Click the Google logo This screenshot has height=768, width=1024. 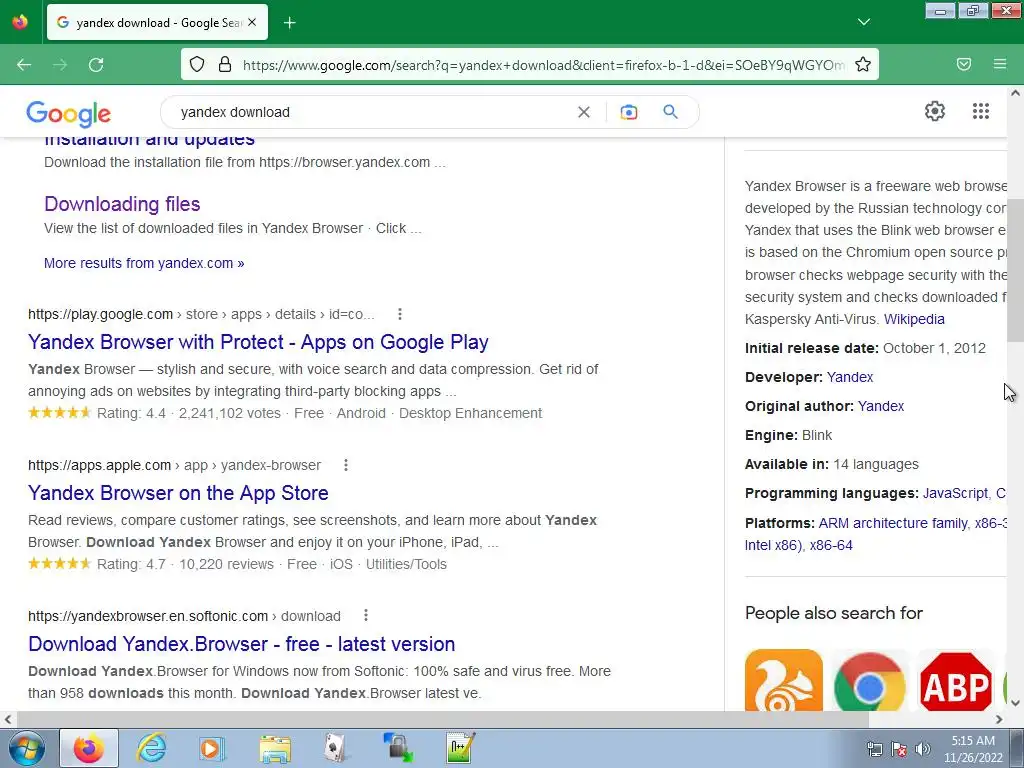(x=69, y=114)
